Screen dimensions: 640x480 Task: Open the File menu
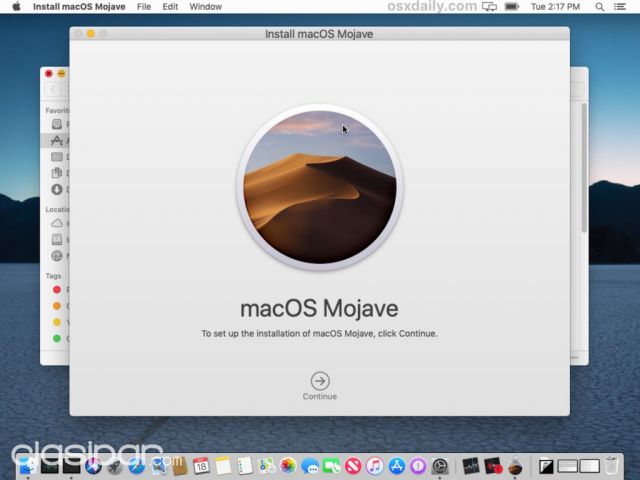[144, 7]
